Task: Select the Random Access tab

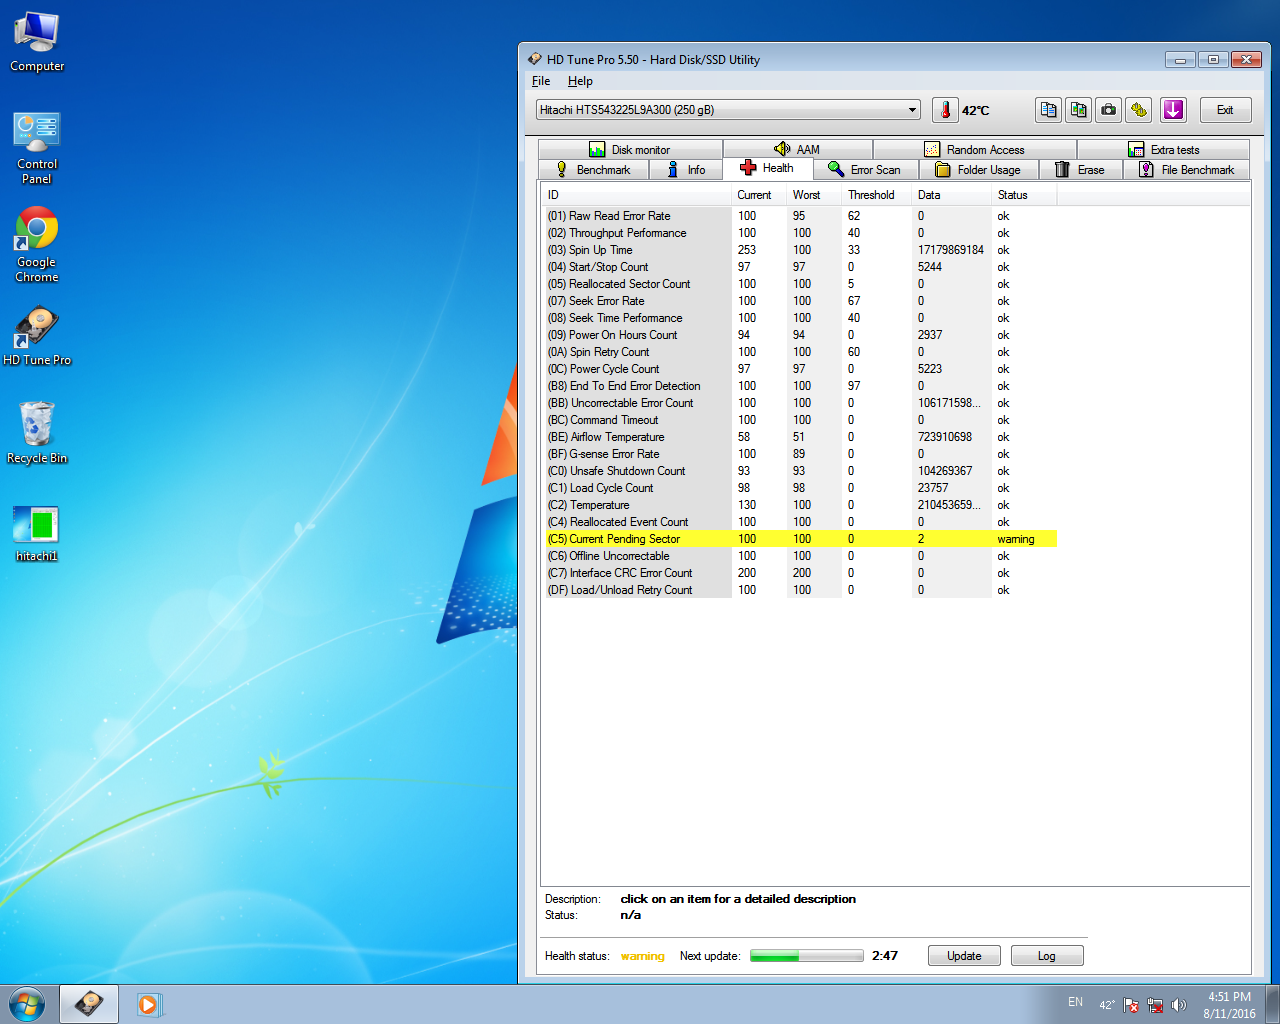Action: click(x=975, y=150)
